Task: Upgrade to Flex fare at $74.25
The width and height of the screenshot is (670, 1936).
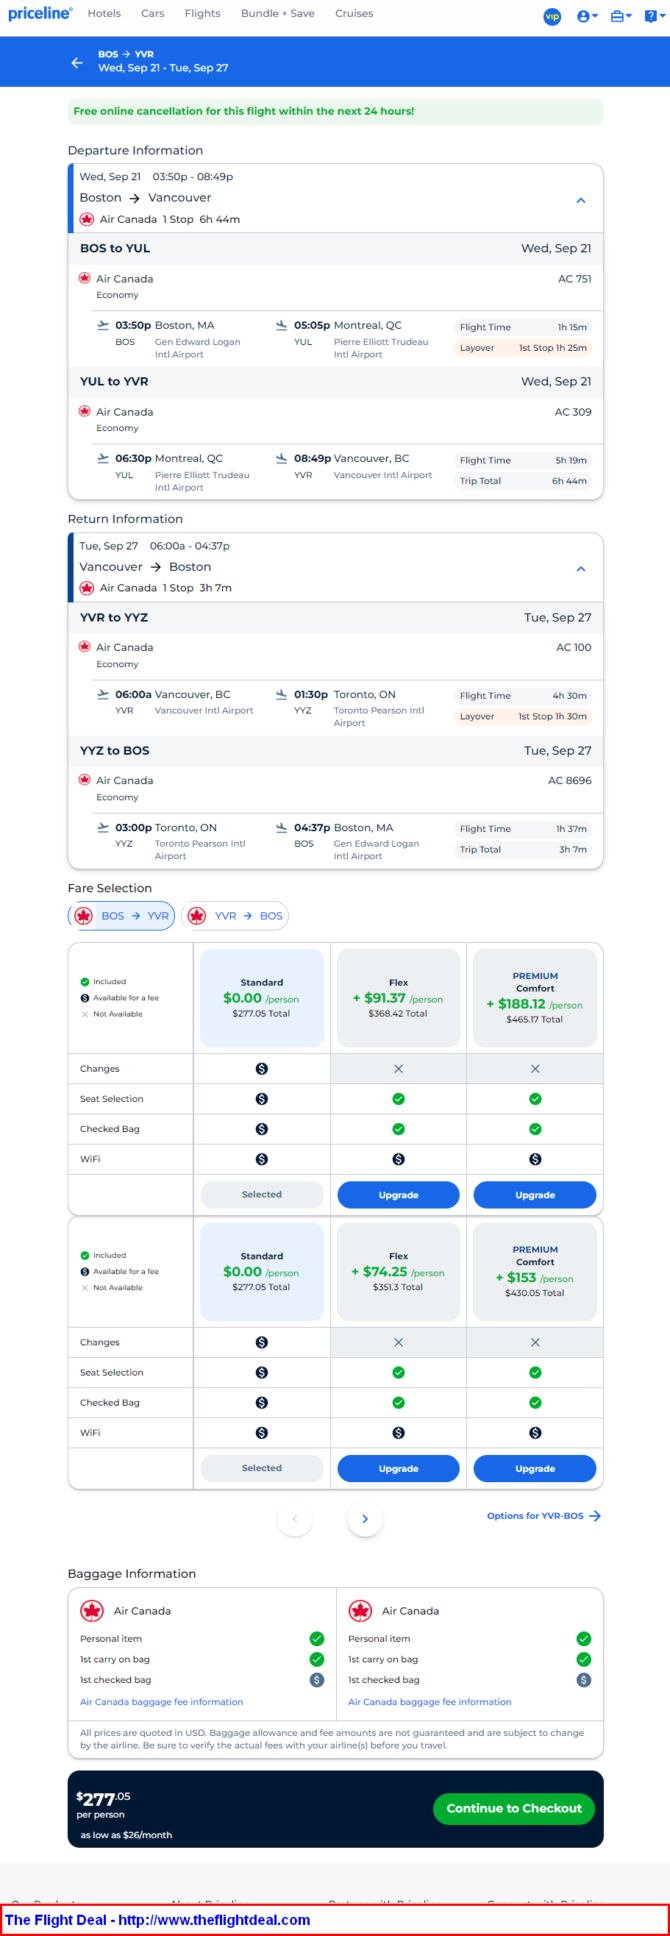Action: point(398,1468)
